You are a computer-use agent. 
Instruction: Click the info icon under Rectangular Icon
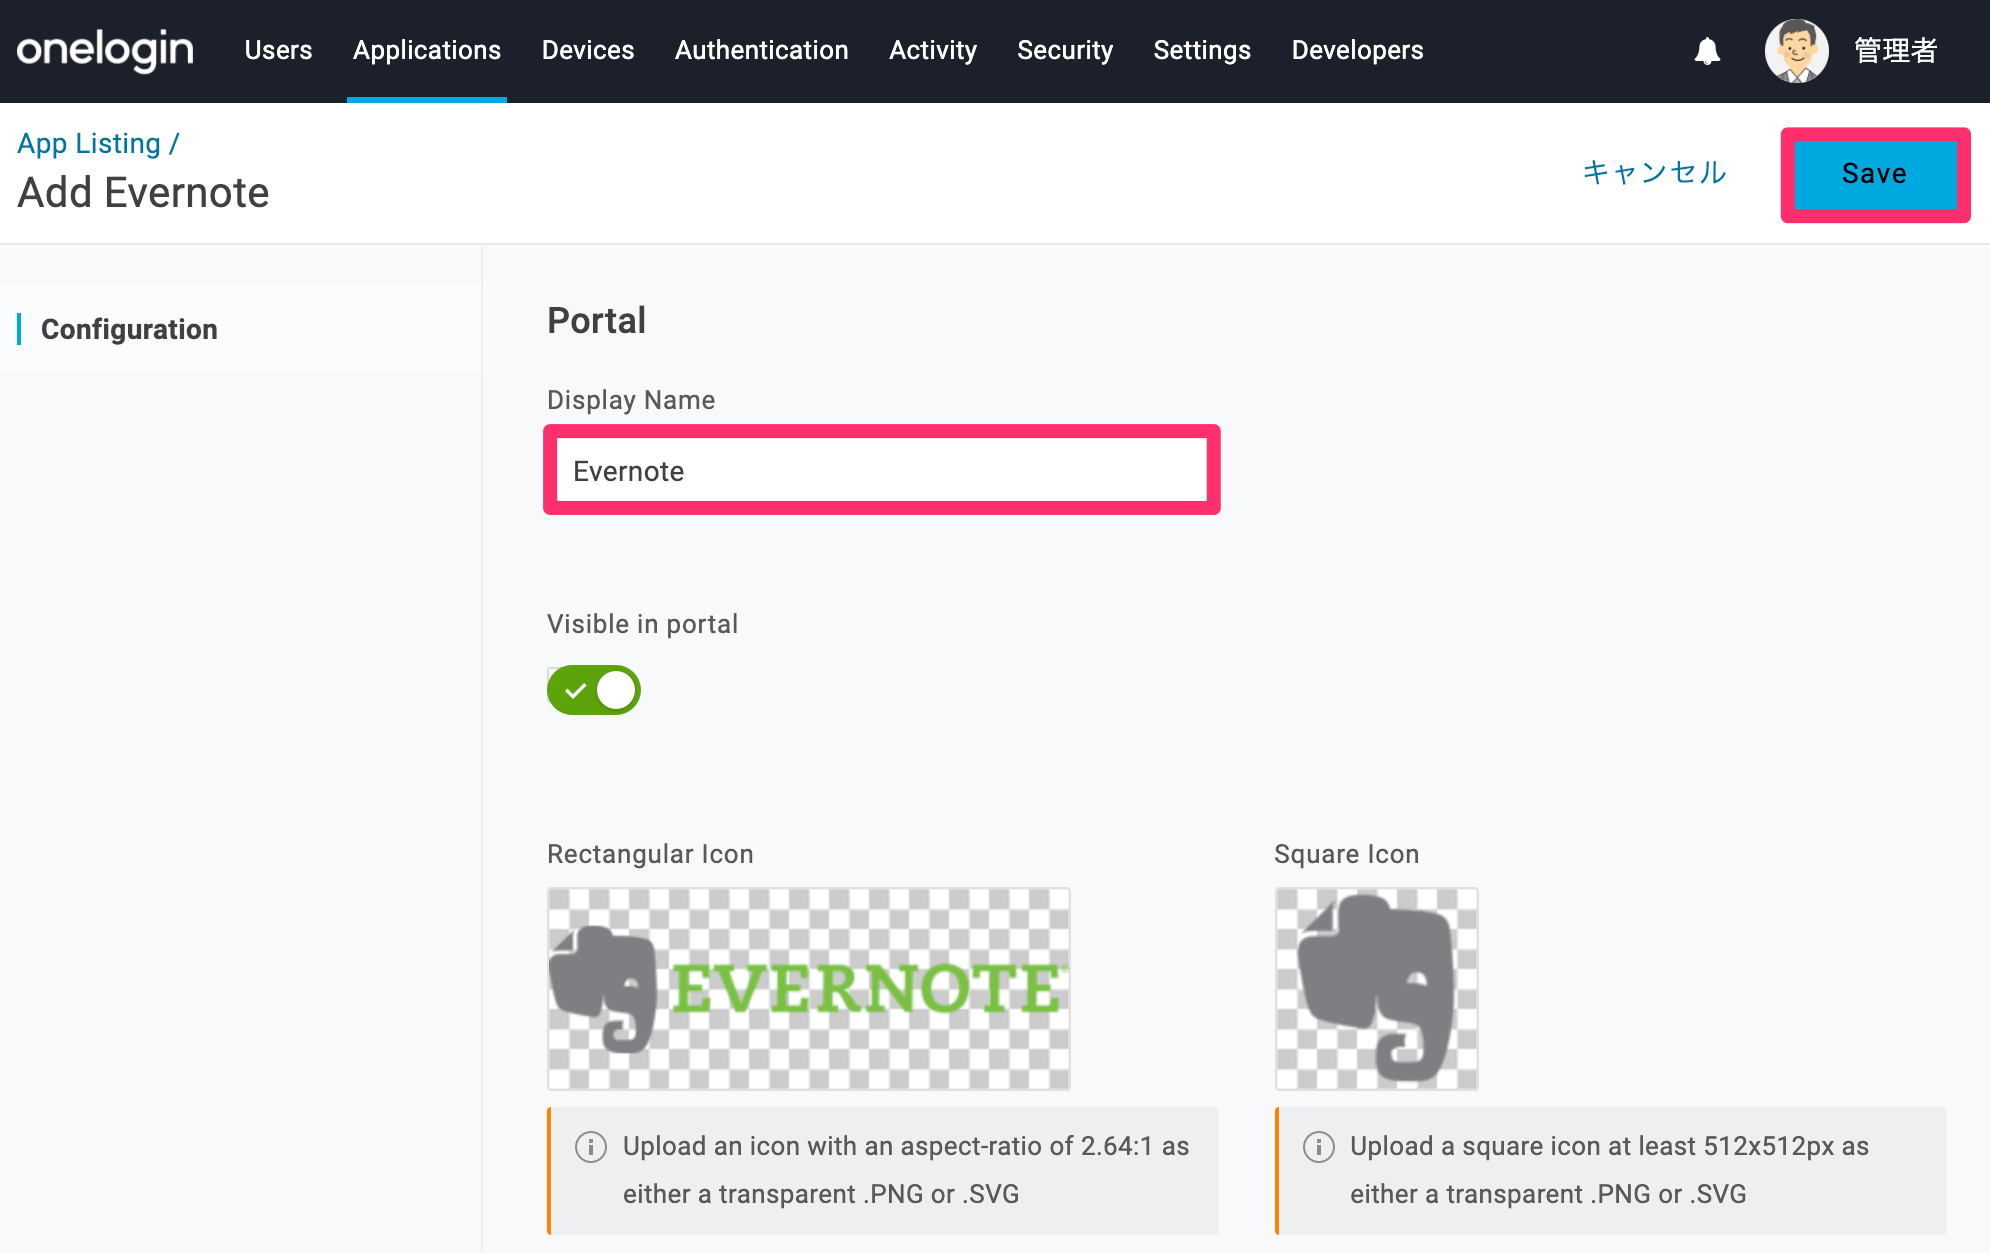pos(591,1146)
